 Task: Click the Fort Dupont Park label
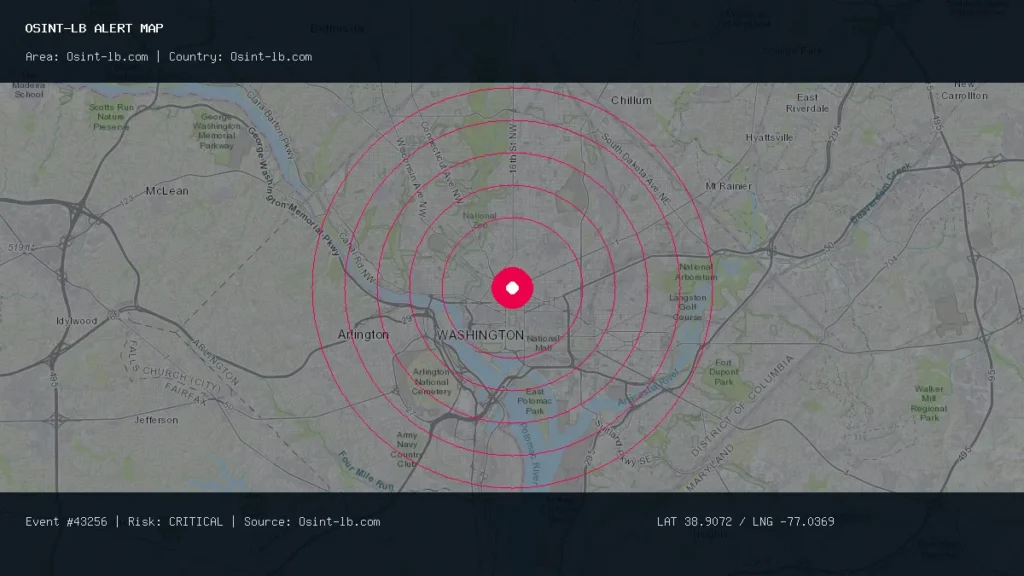click(724, 372)
